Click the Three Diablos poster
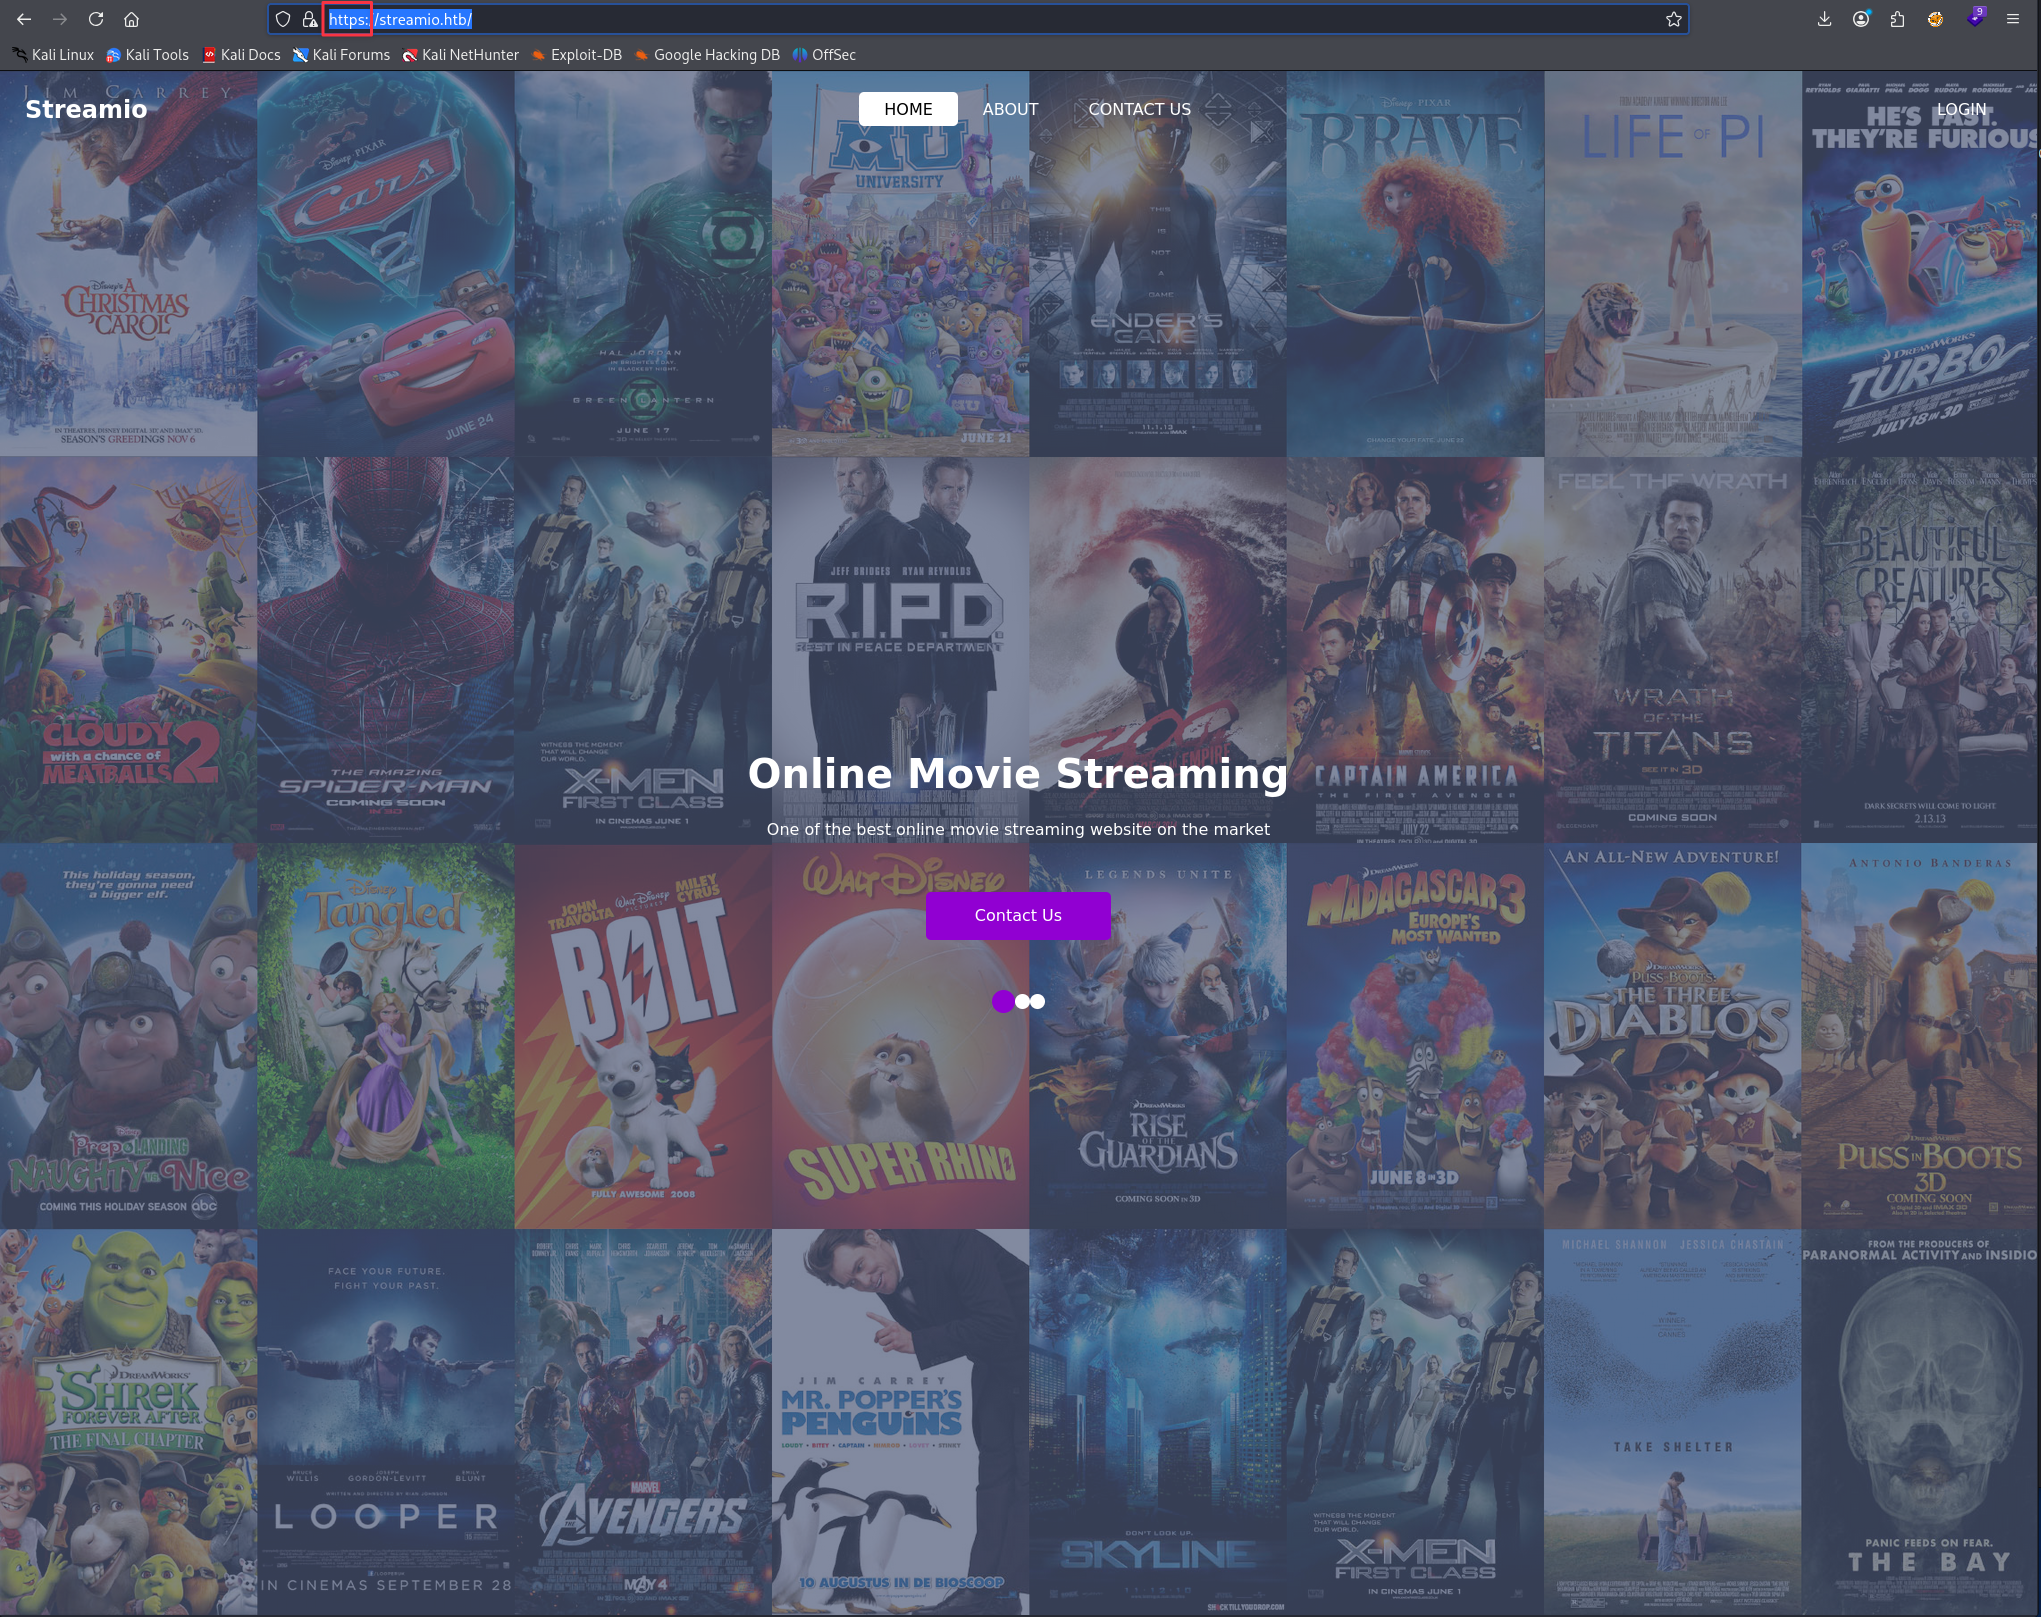 point(1672,1036)
